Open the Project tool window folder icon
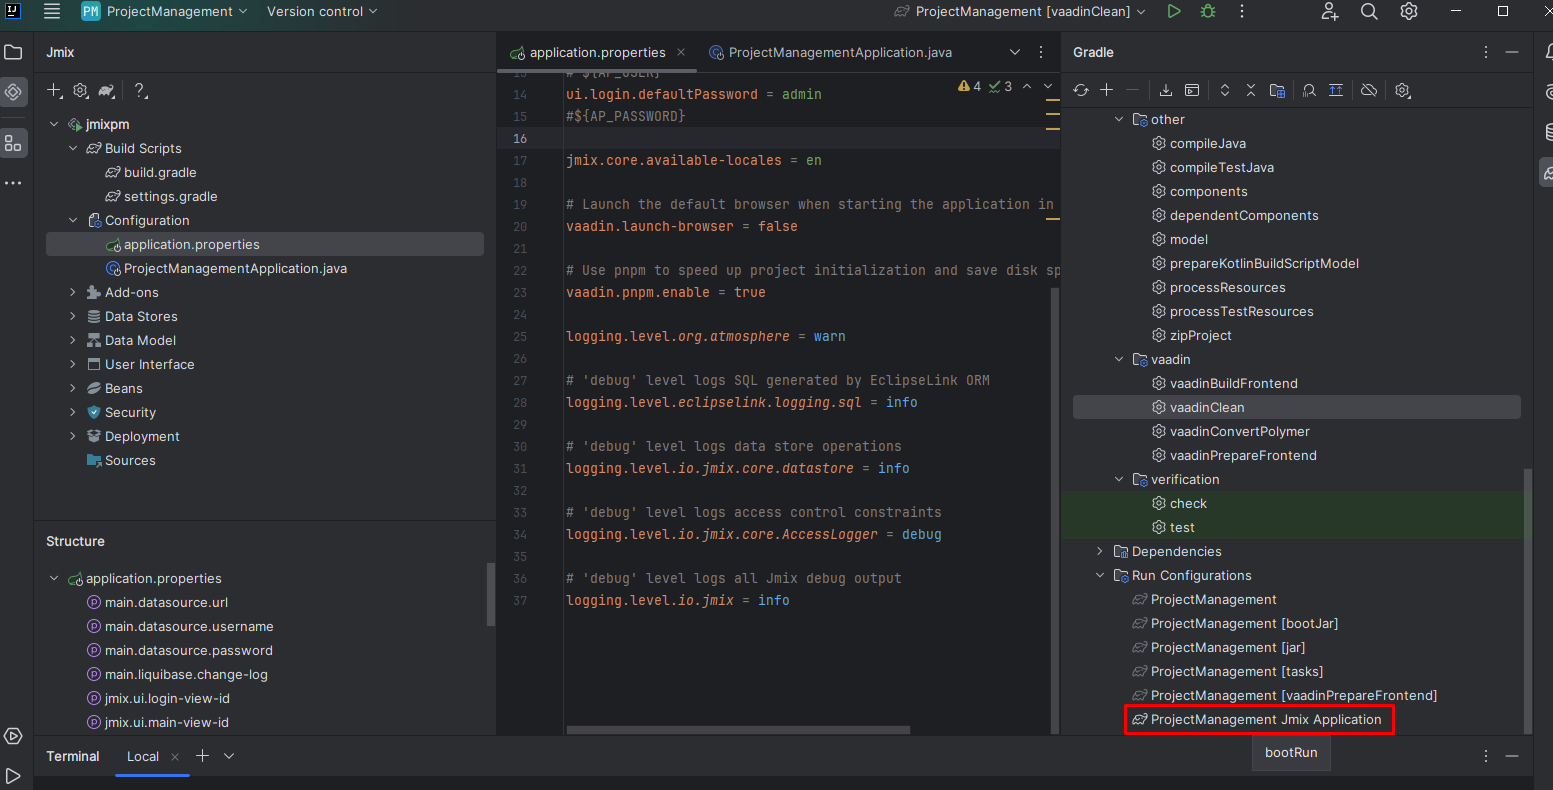 13,52
